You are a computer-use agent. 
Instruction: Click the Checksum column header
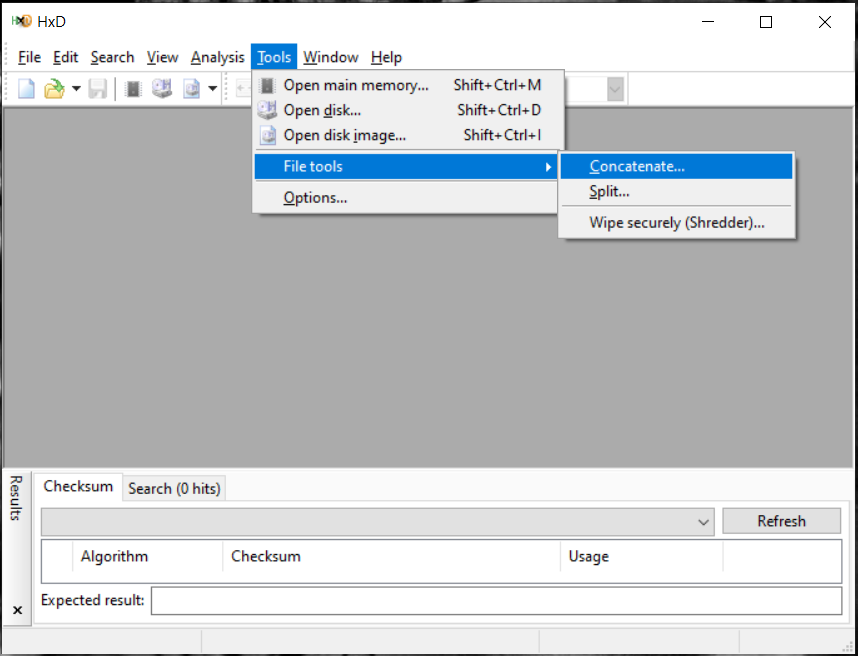click(391, 556)
